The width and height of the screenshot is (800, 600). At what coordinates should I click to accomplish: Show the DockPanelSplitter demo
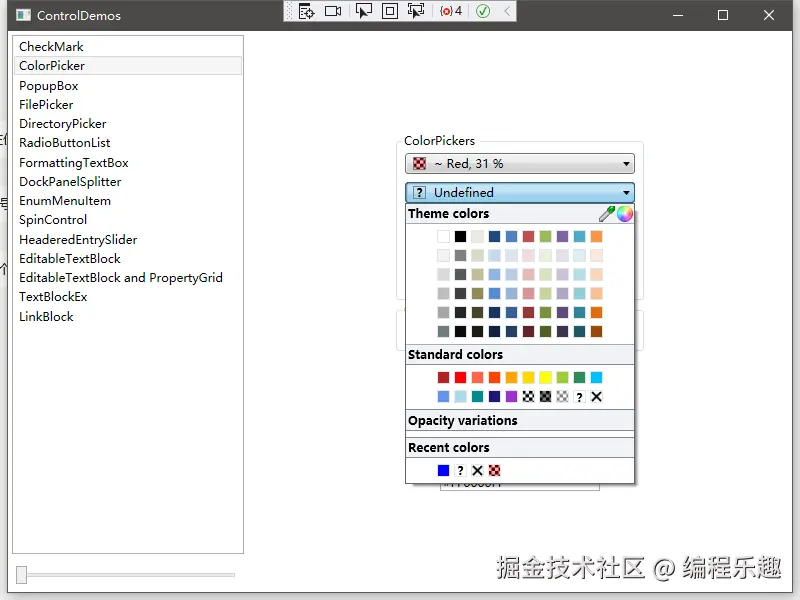(x=128, y=182)
